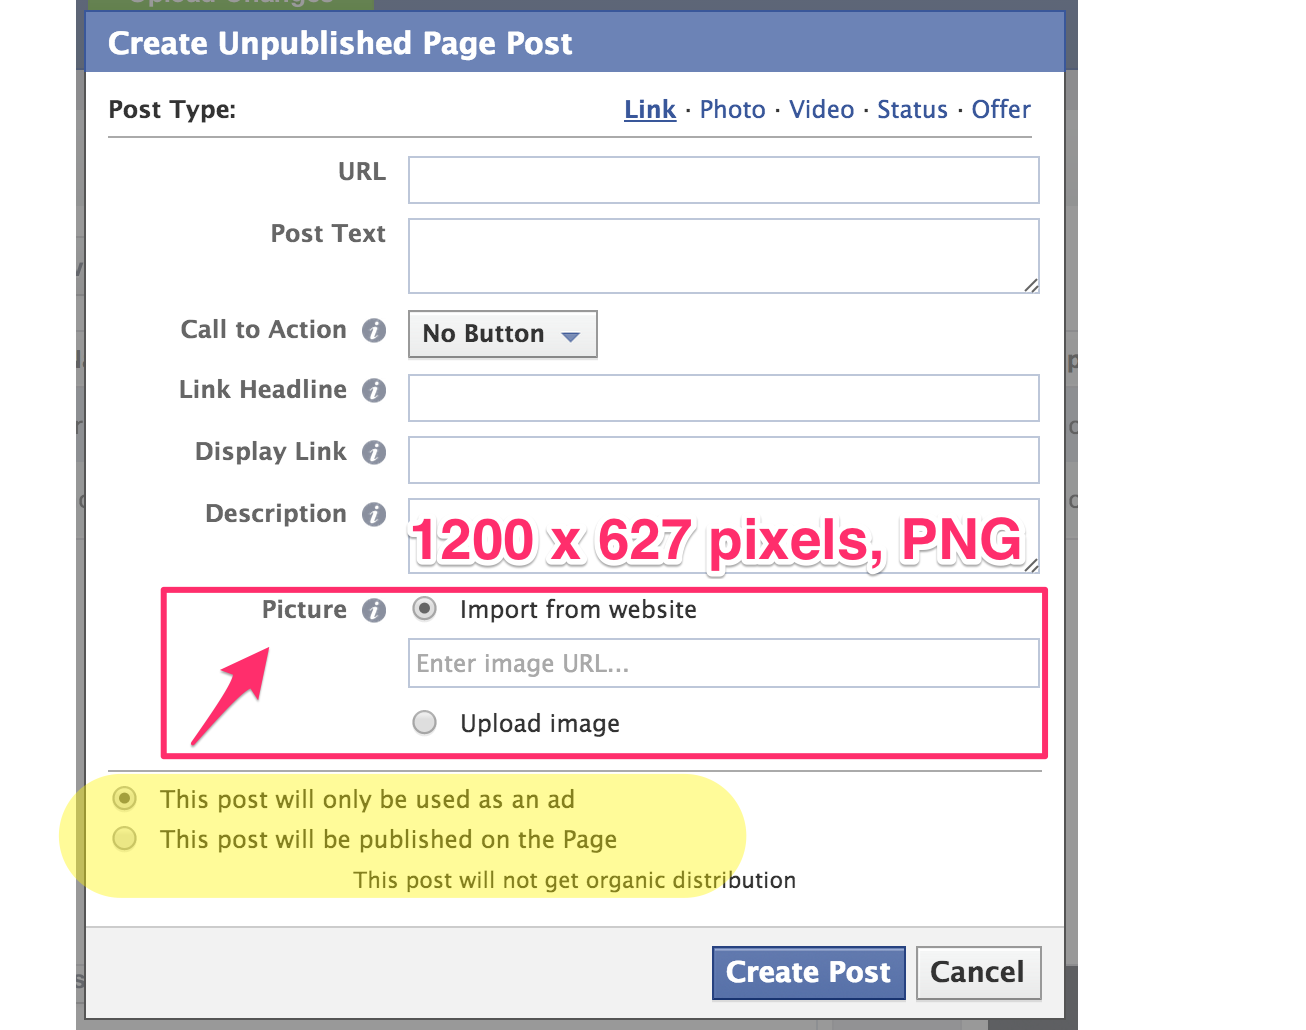Focus the URL input field
Viewport: 1306px width, 1030px height.
click(x=724, y=180)
